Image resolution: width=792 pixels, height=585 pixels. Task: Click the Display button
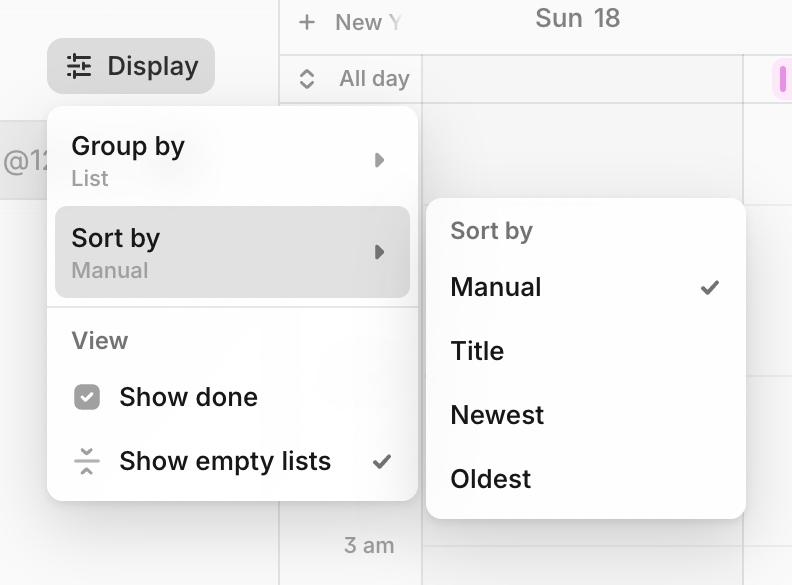(x=131, y=66)
